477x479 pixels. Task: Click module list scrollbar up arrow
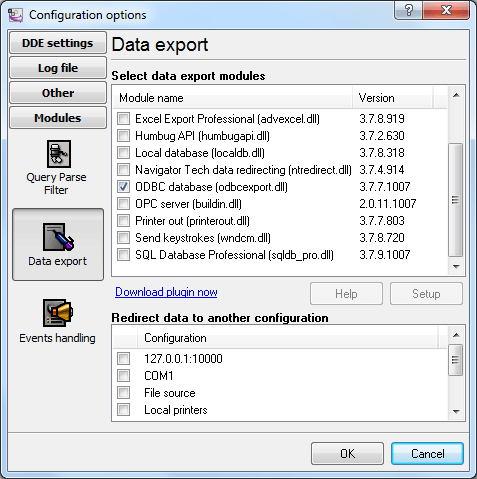click(456, 95)
